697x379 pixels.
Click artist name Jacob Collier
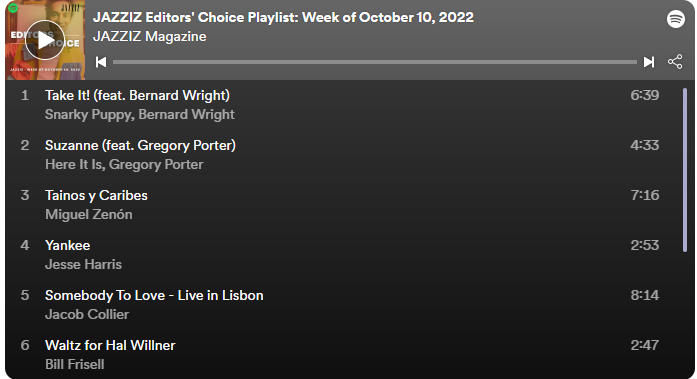tap(87, 315)
